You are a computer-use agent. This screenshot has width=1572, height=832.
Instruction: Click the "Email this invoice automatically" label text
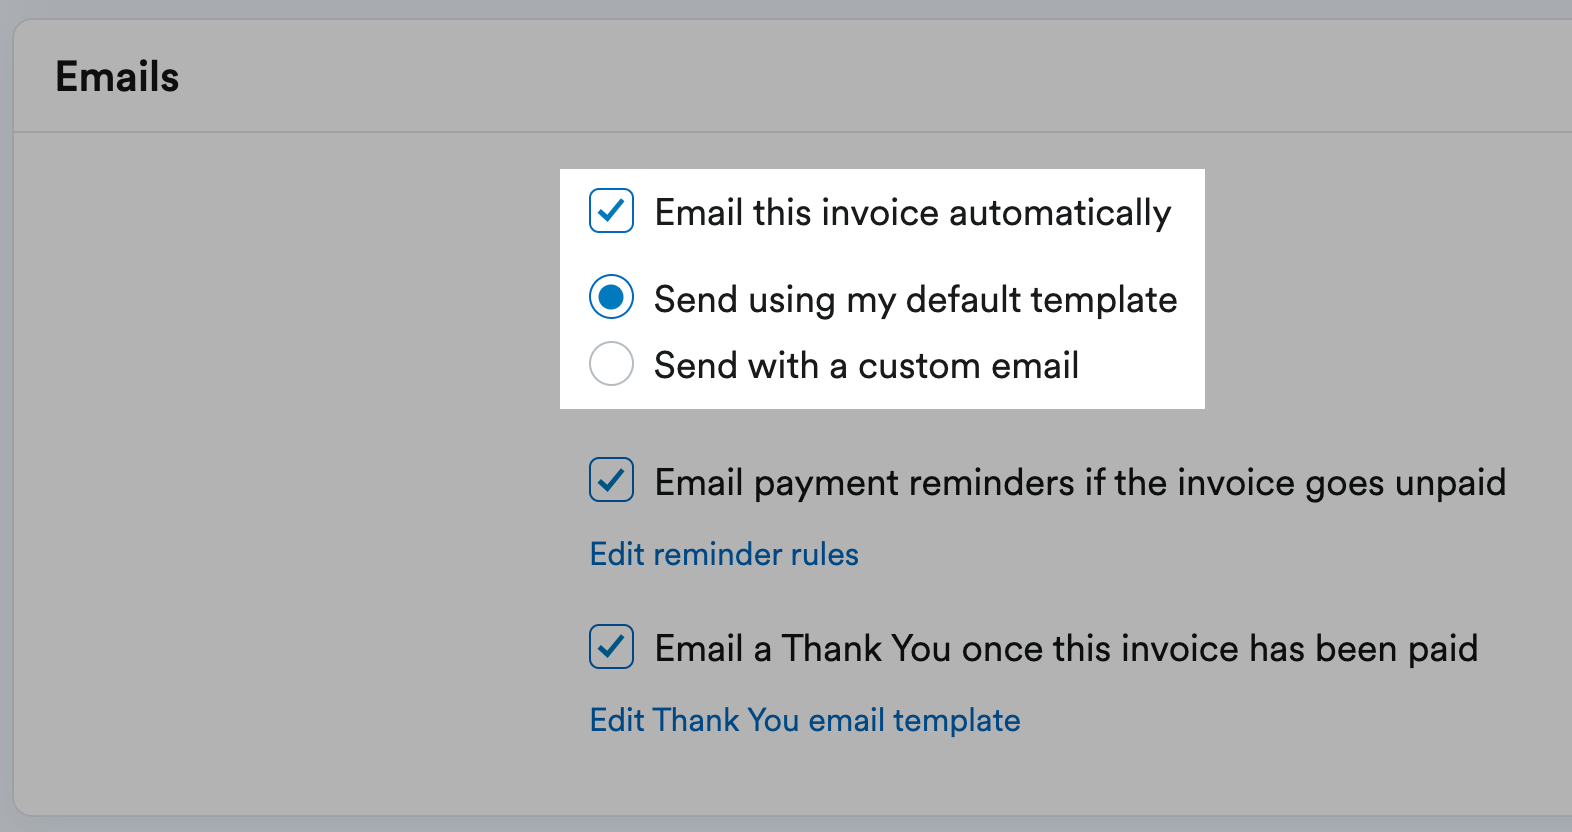912,213
